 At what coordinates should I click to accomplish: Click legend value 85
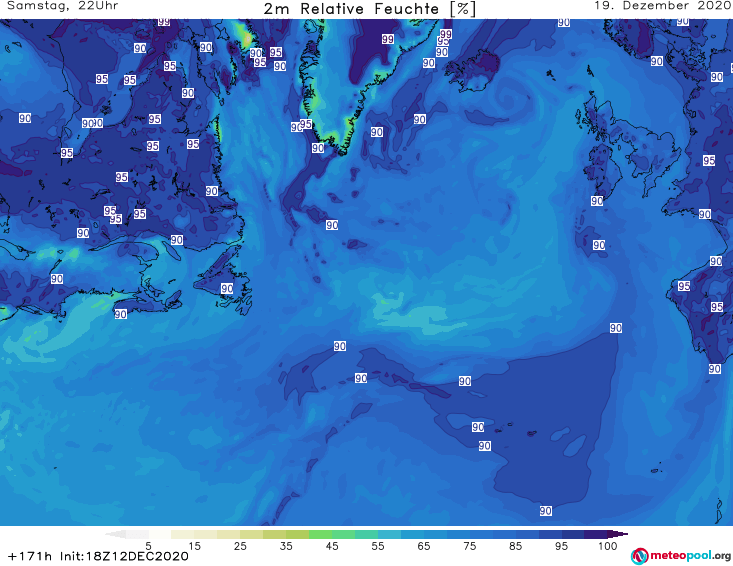pos(515,546)
